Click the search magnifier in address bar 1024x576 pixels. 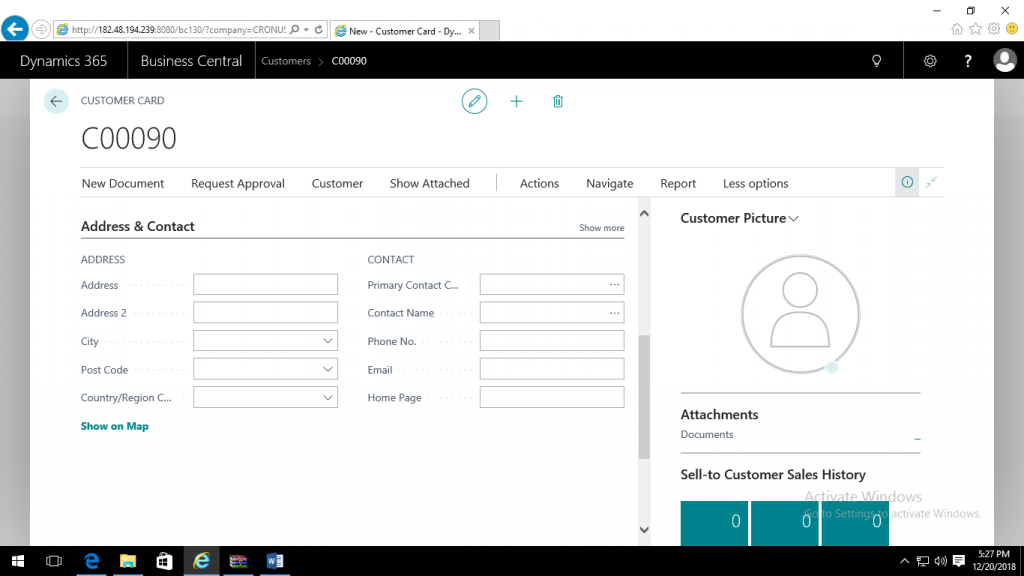pyautogui.click(x=295, y=29)
